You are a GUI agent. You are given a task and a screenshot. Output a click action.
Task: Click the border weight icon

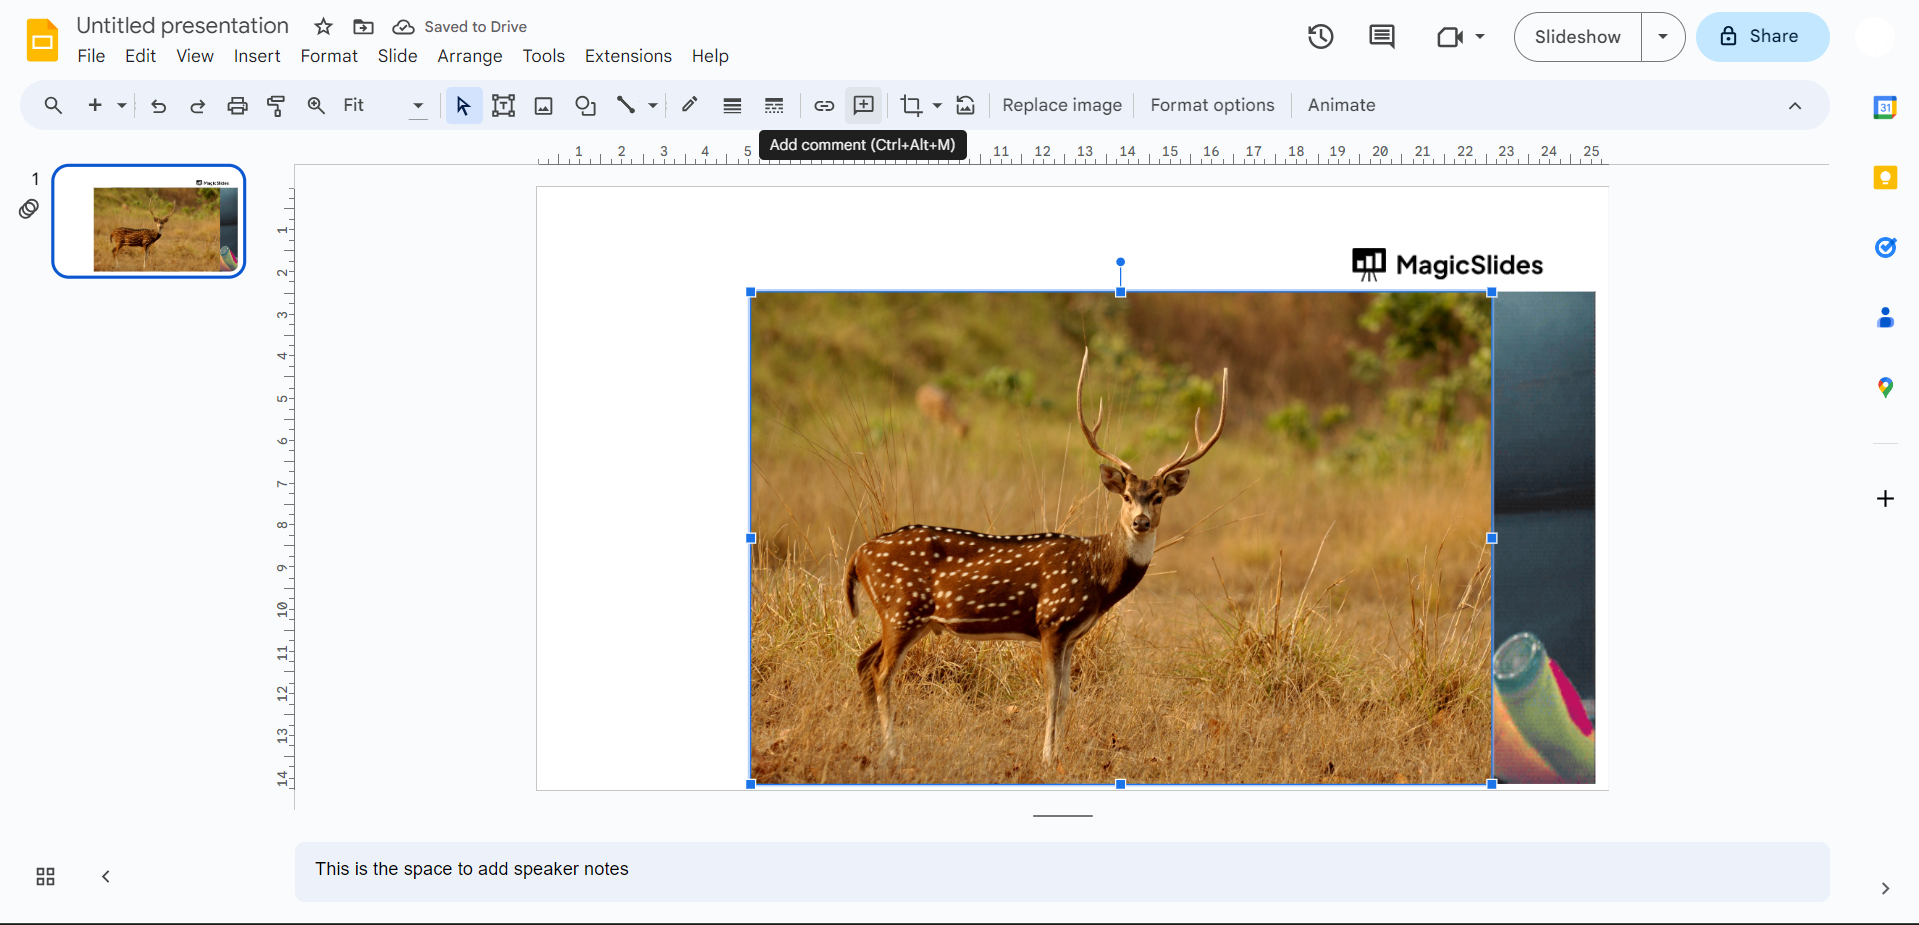[732, 106]
